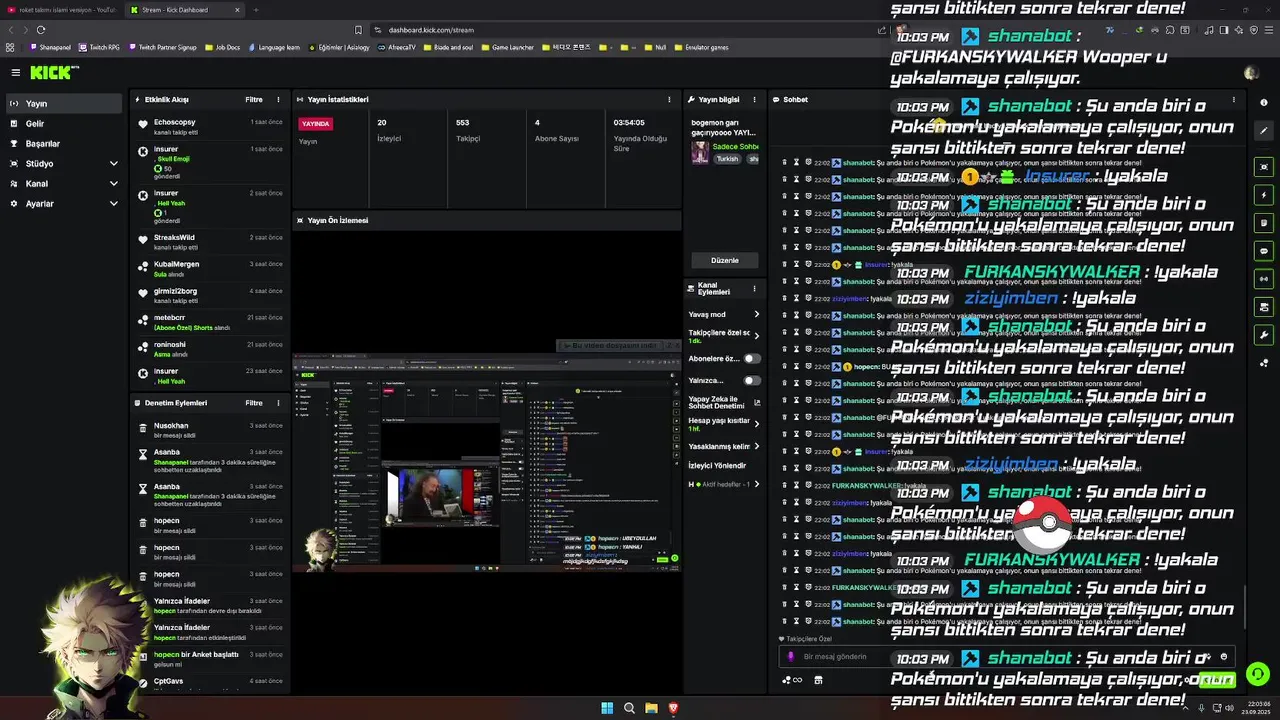Screen dimensions: 1280x720
Task: Expand the Aktif hedefler row arrow
Action: point(756,484)
